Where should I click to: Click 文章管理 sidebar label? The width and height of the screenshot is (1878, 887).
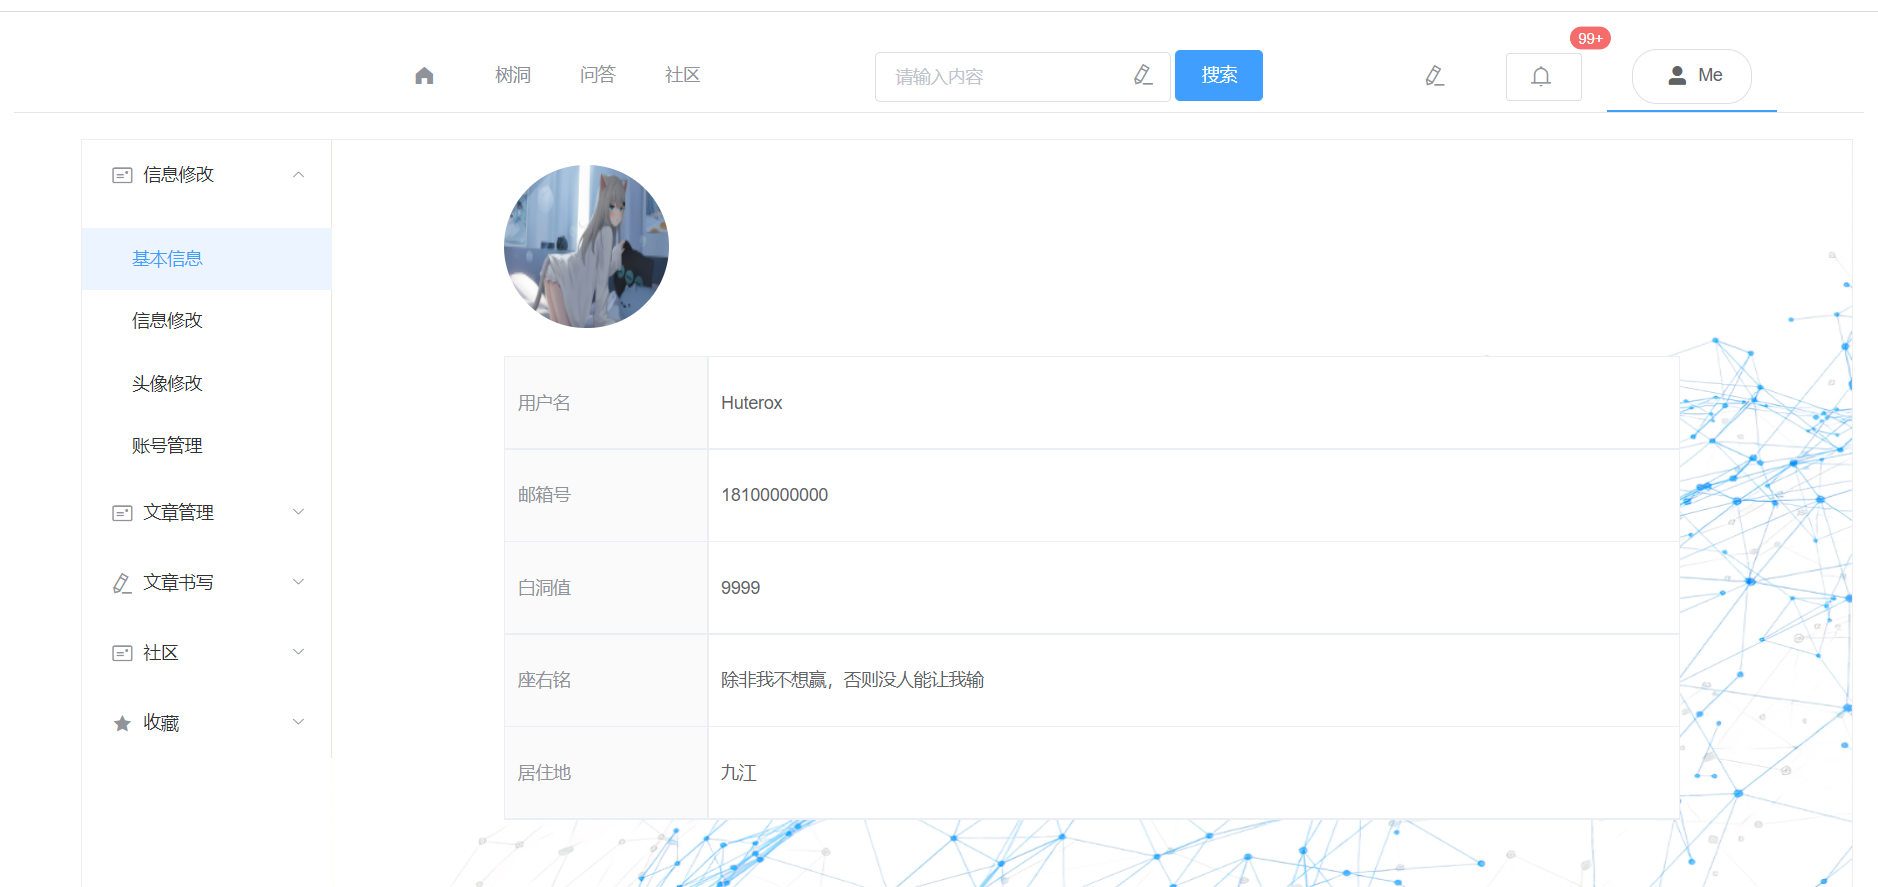[x=178, y=513]
